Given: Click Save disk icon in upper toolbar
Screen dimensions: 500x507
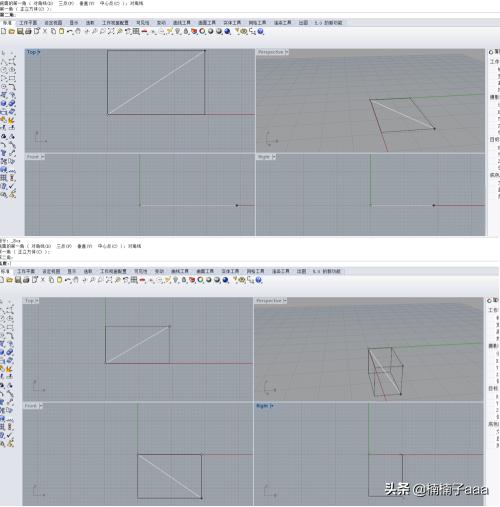Looking at the screenshot, I should (20, 31).
